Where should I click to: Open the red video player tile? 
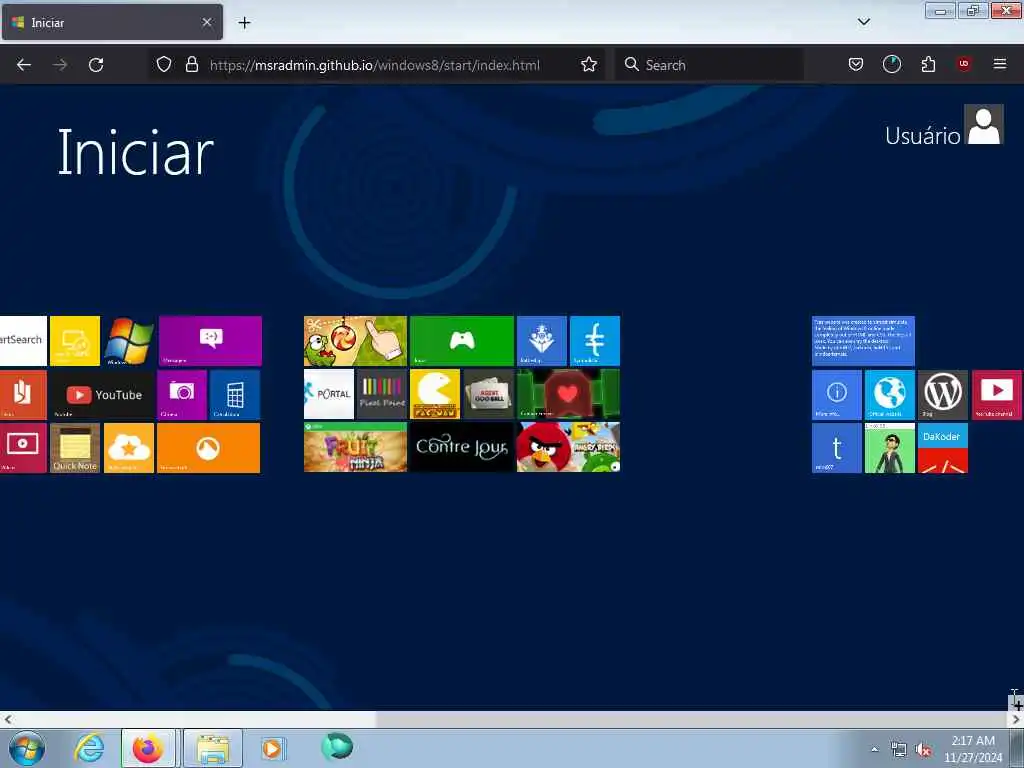pos(23,448)
